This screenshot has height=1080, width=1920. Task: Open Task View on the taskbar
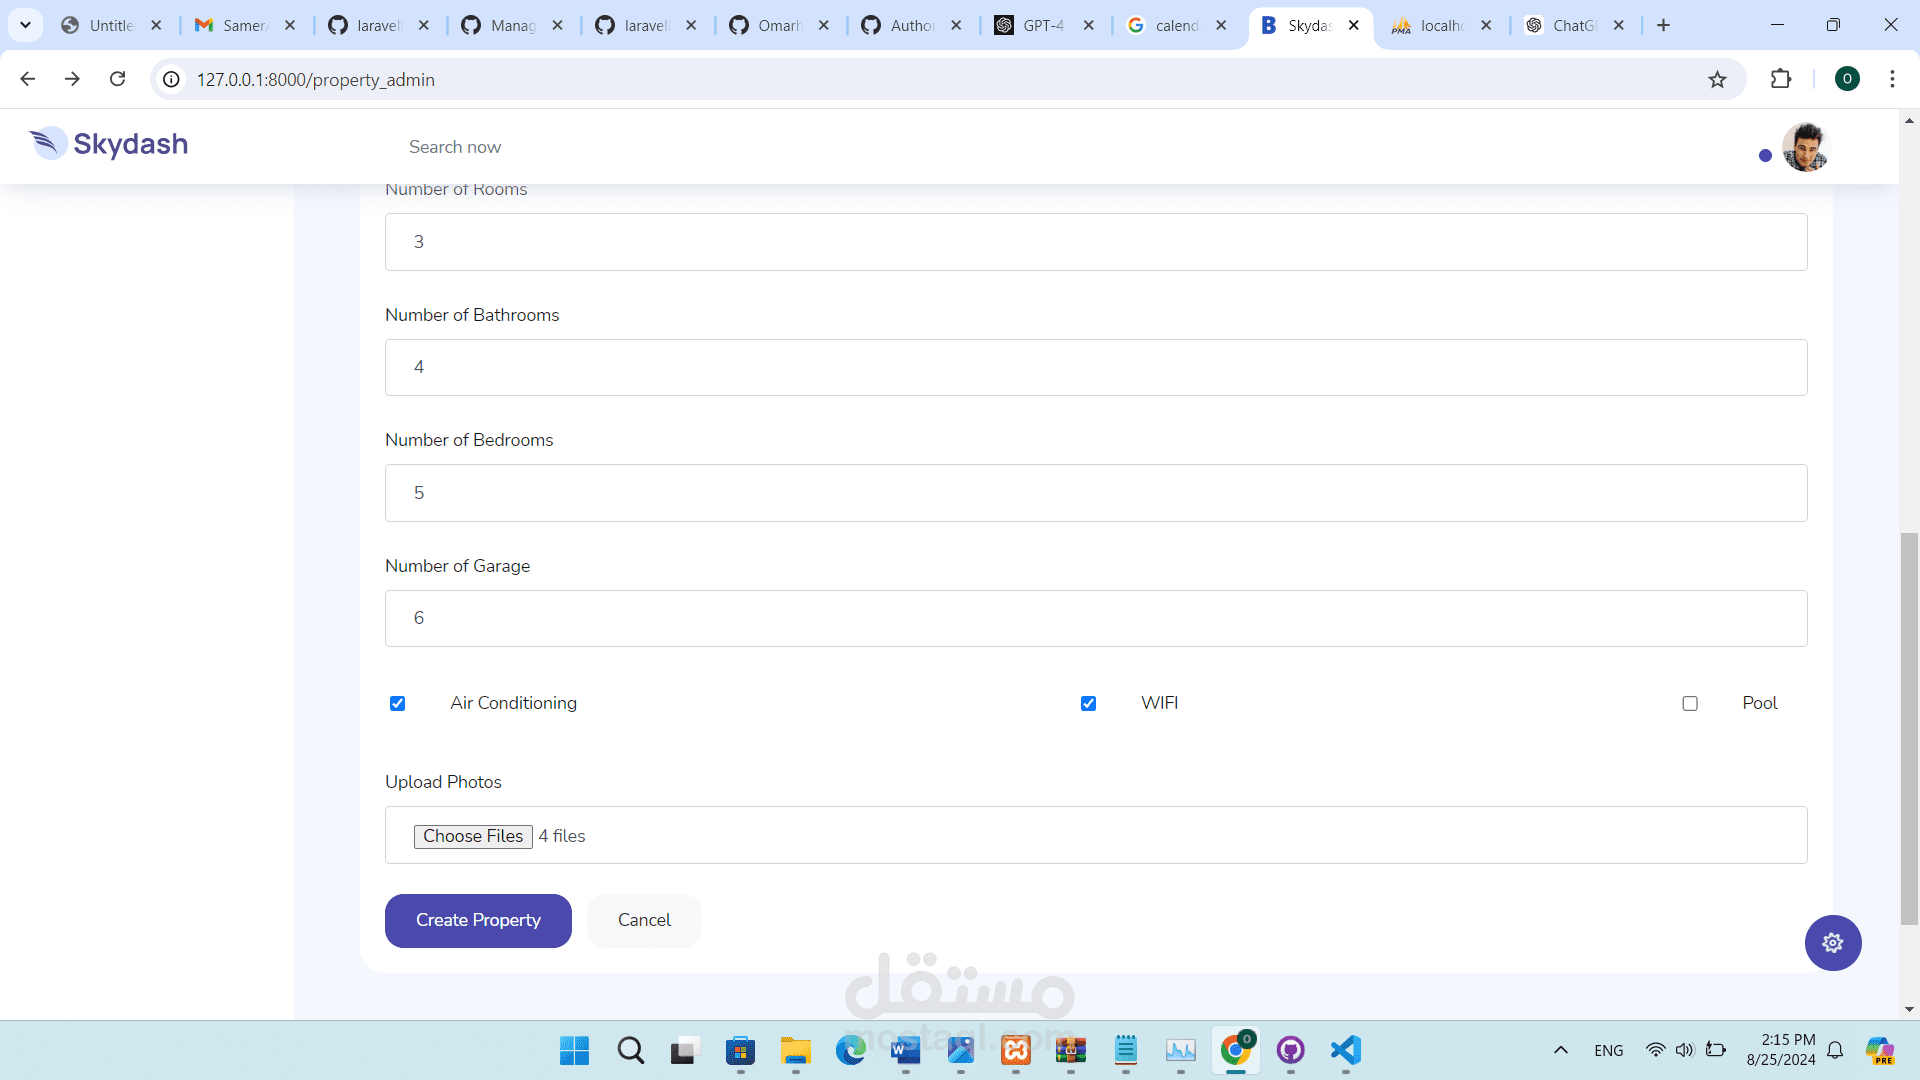684,1050
